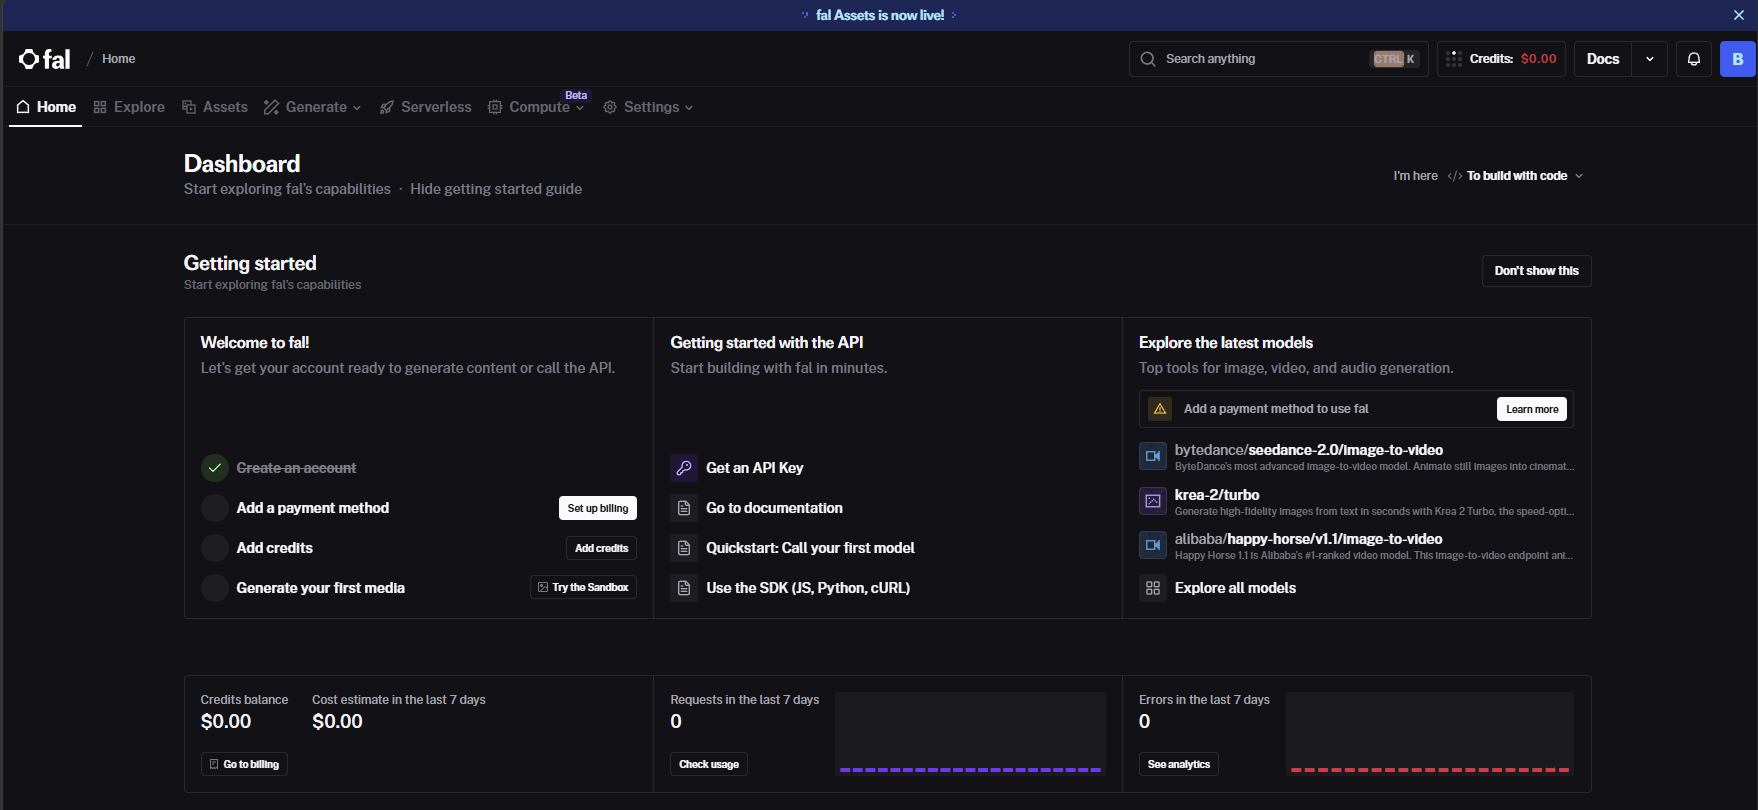
Task: Click document icon beside Use the SDK
Action: [684, 588]
